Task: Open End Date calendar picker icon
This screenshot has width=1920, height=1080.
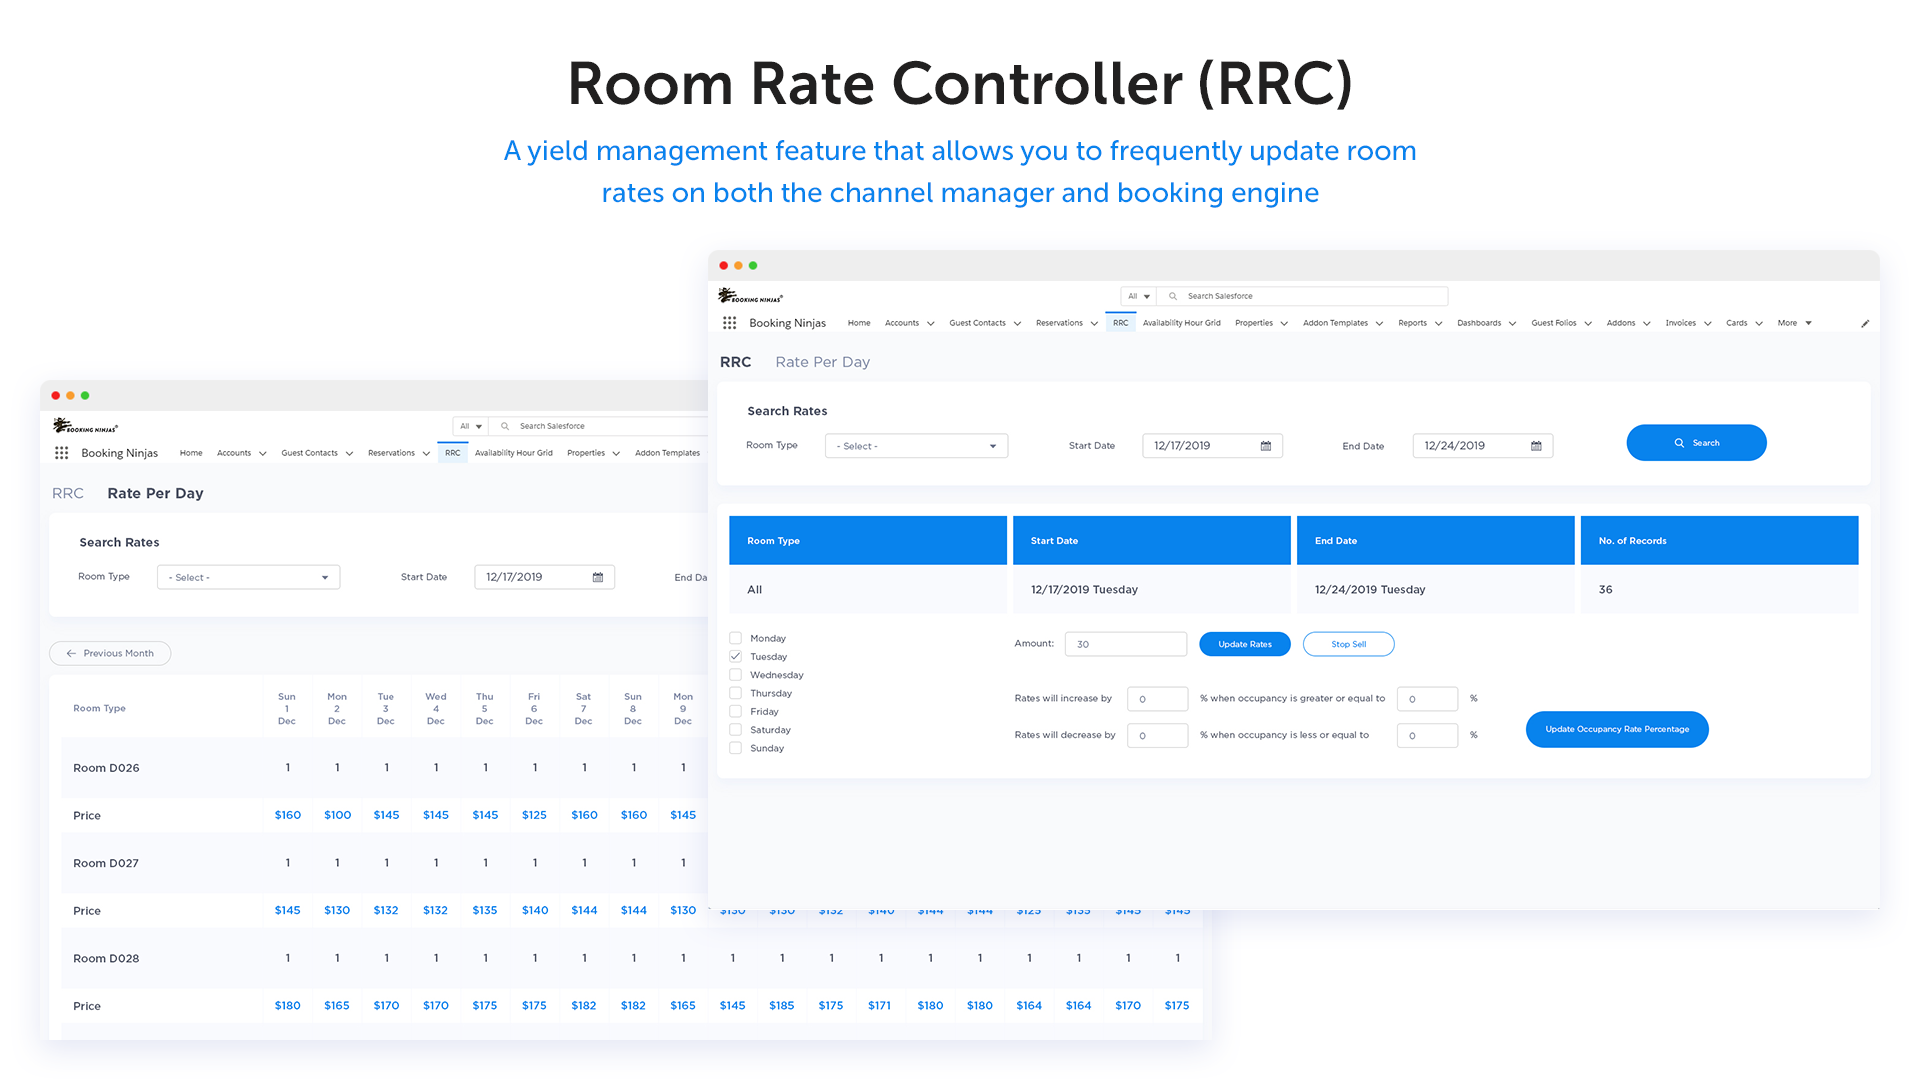Action: [1536, 446]
